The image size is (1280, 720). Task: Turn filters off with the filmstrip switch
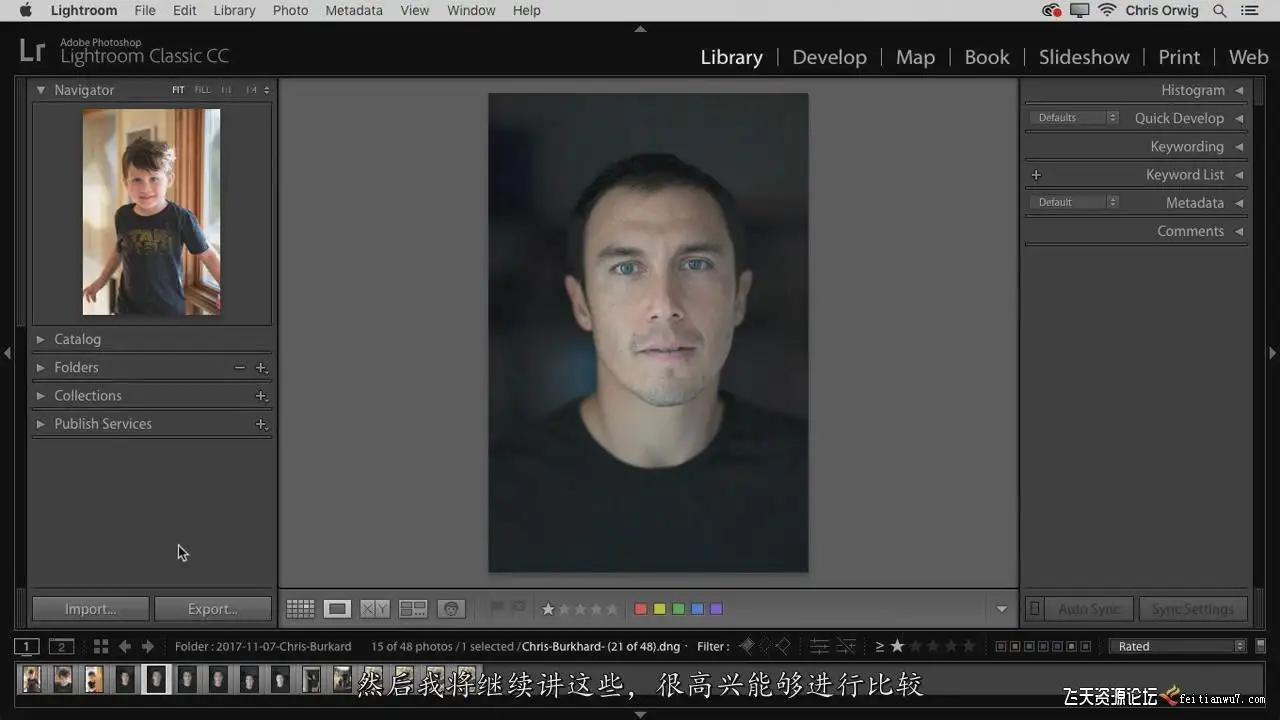[x=1261, y=645]
